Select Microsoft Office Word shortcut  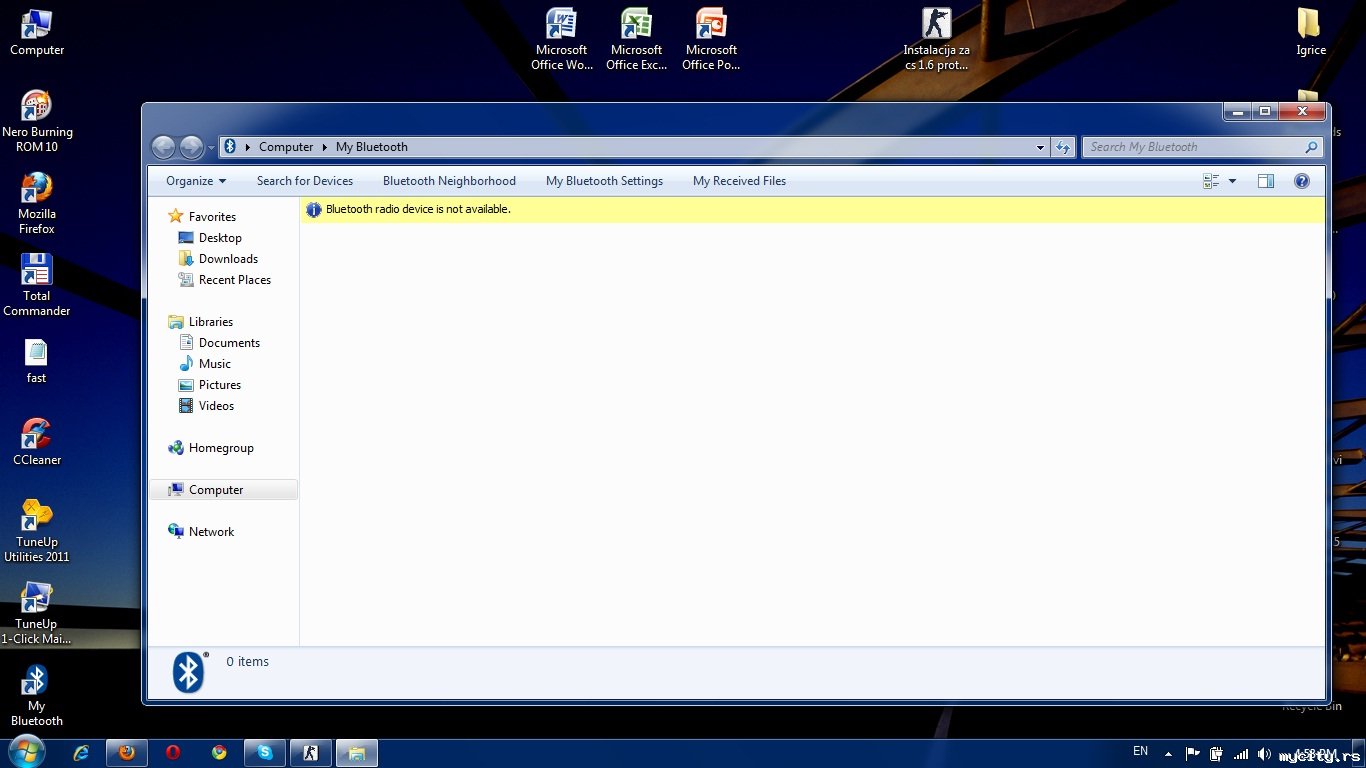pos(562,39)
